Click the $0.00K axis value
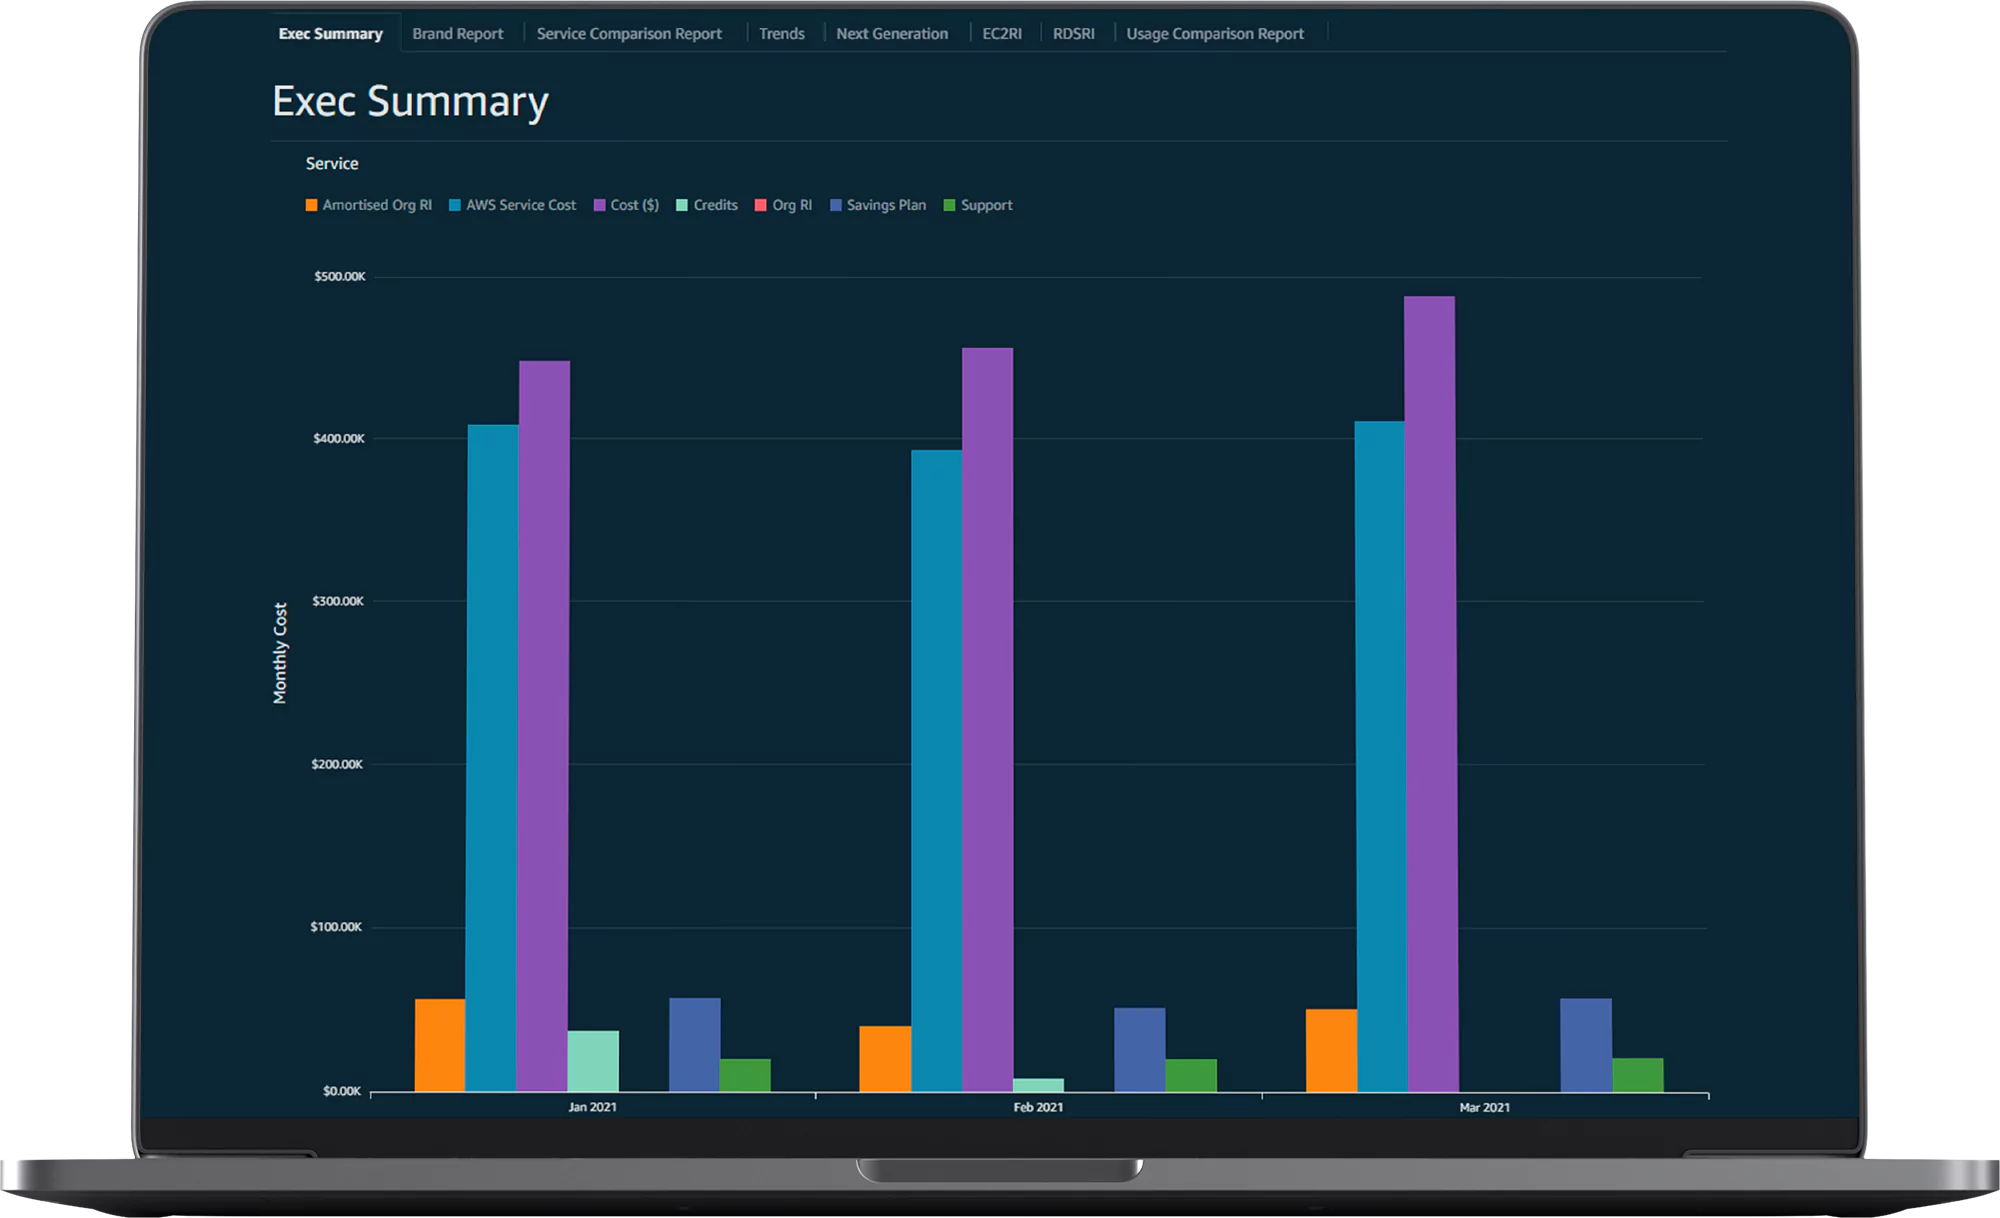Screen dimensions: 2000x1218 click(342, 1091)
